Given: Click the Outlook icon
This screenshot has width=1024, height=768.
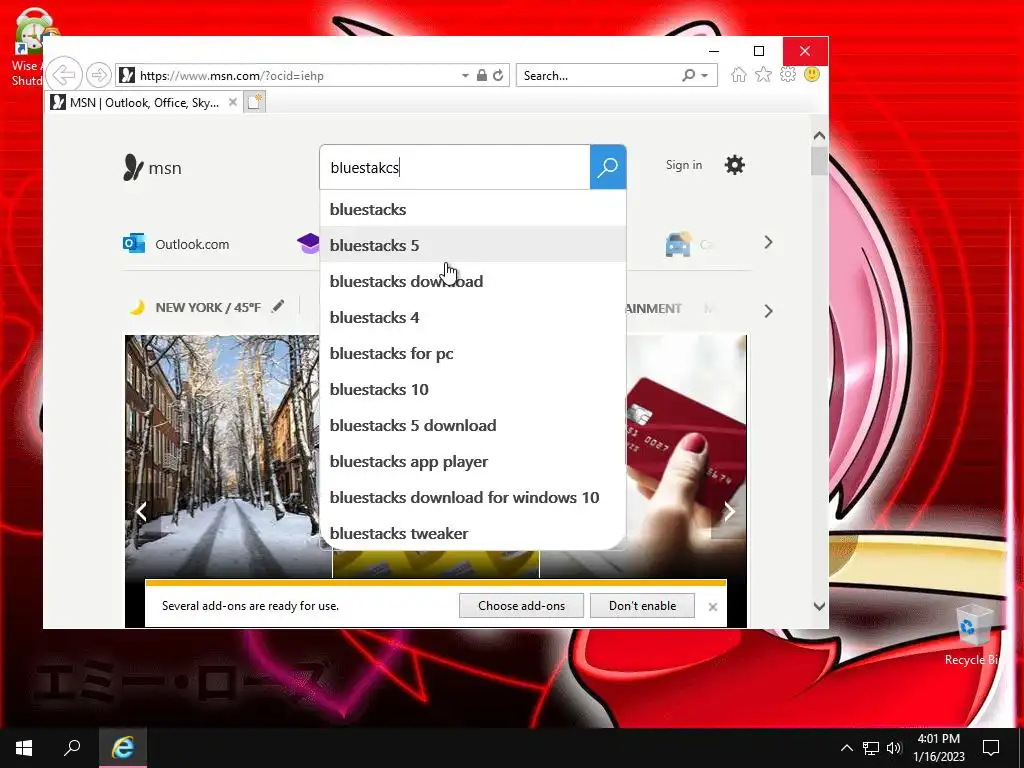Looking at the screenshot, I should (x=135, y=244).
